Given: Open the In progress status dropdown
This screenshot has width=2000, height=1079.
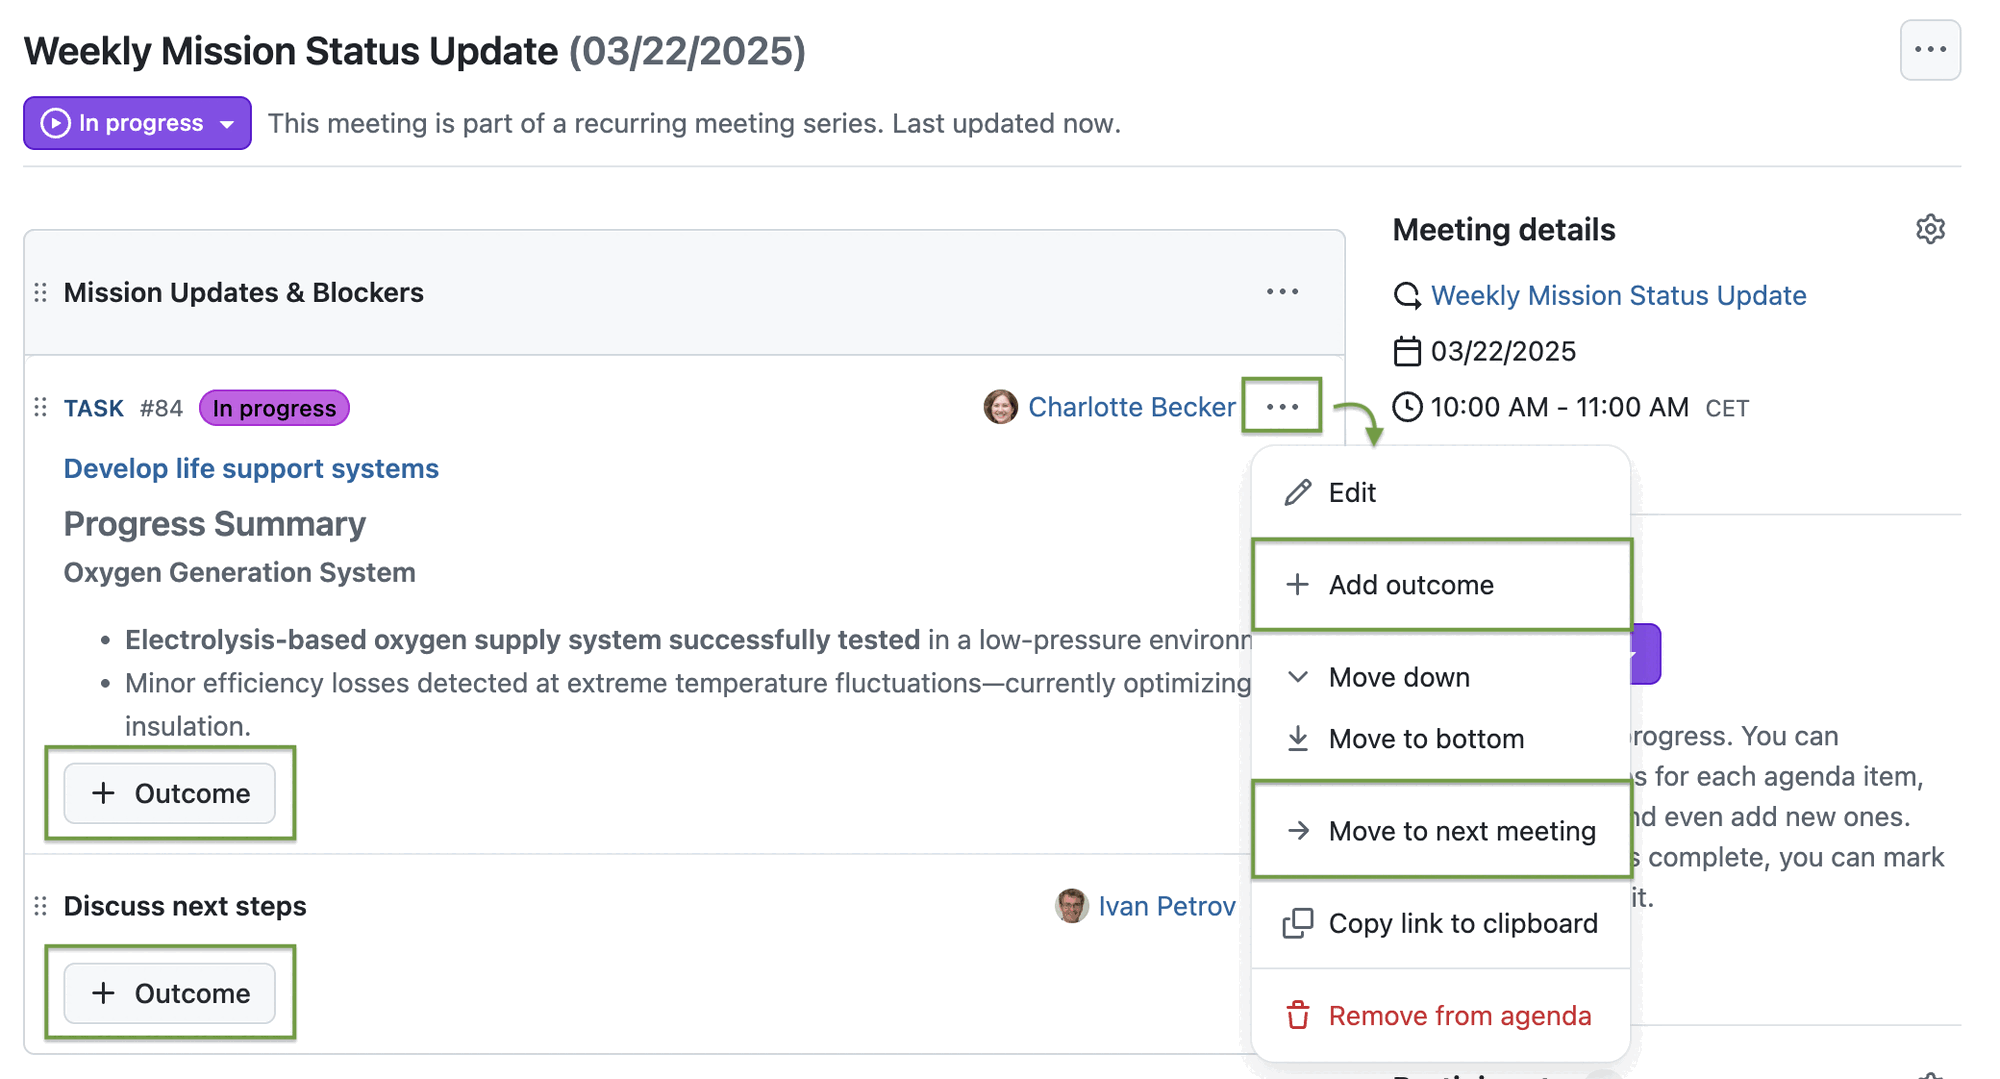Looking at the screenshot, I should click(x=136, y=123).
